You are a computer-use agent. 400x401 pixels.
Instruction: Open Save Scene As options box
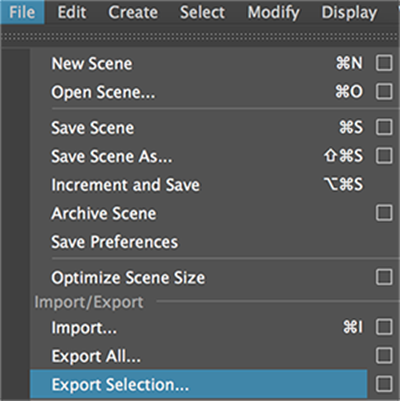[x=384, y=156]
